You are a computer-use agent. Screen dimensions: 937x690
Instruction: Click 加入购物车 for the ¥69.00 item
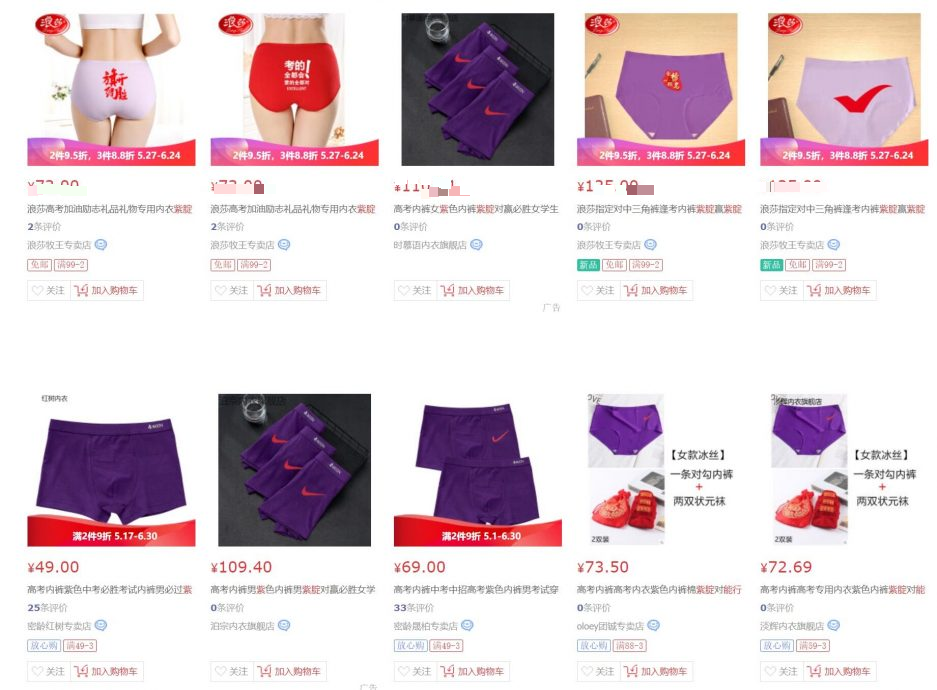tap(473, 671)
